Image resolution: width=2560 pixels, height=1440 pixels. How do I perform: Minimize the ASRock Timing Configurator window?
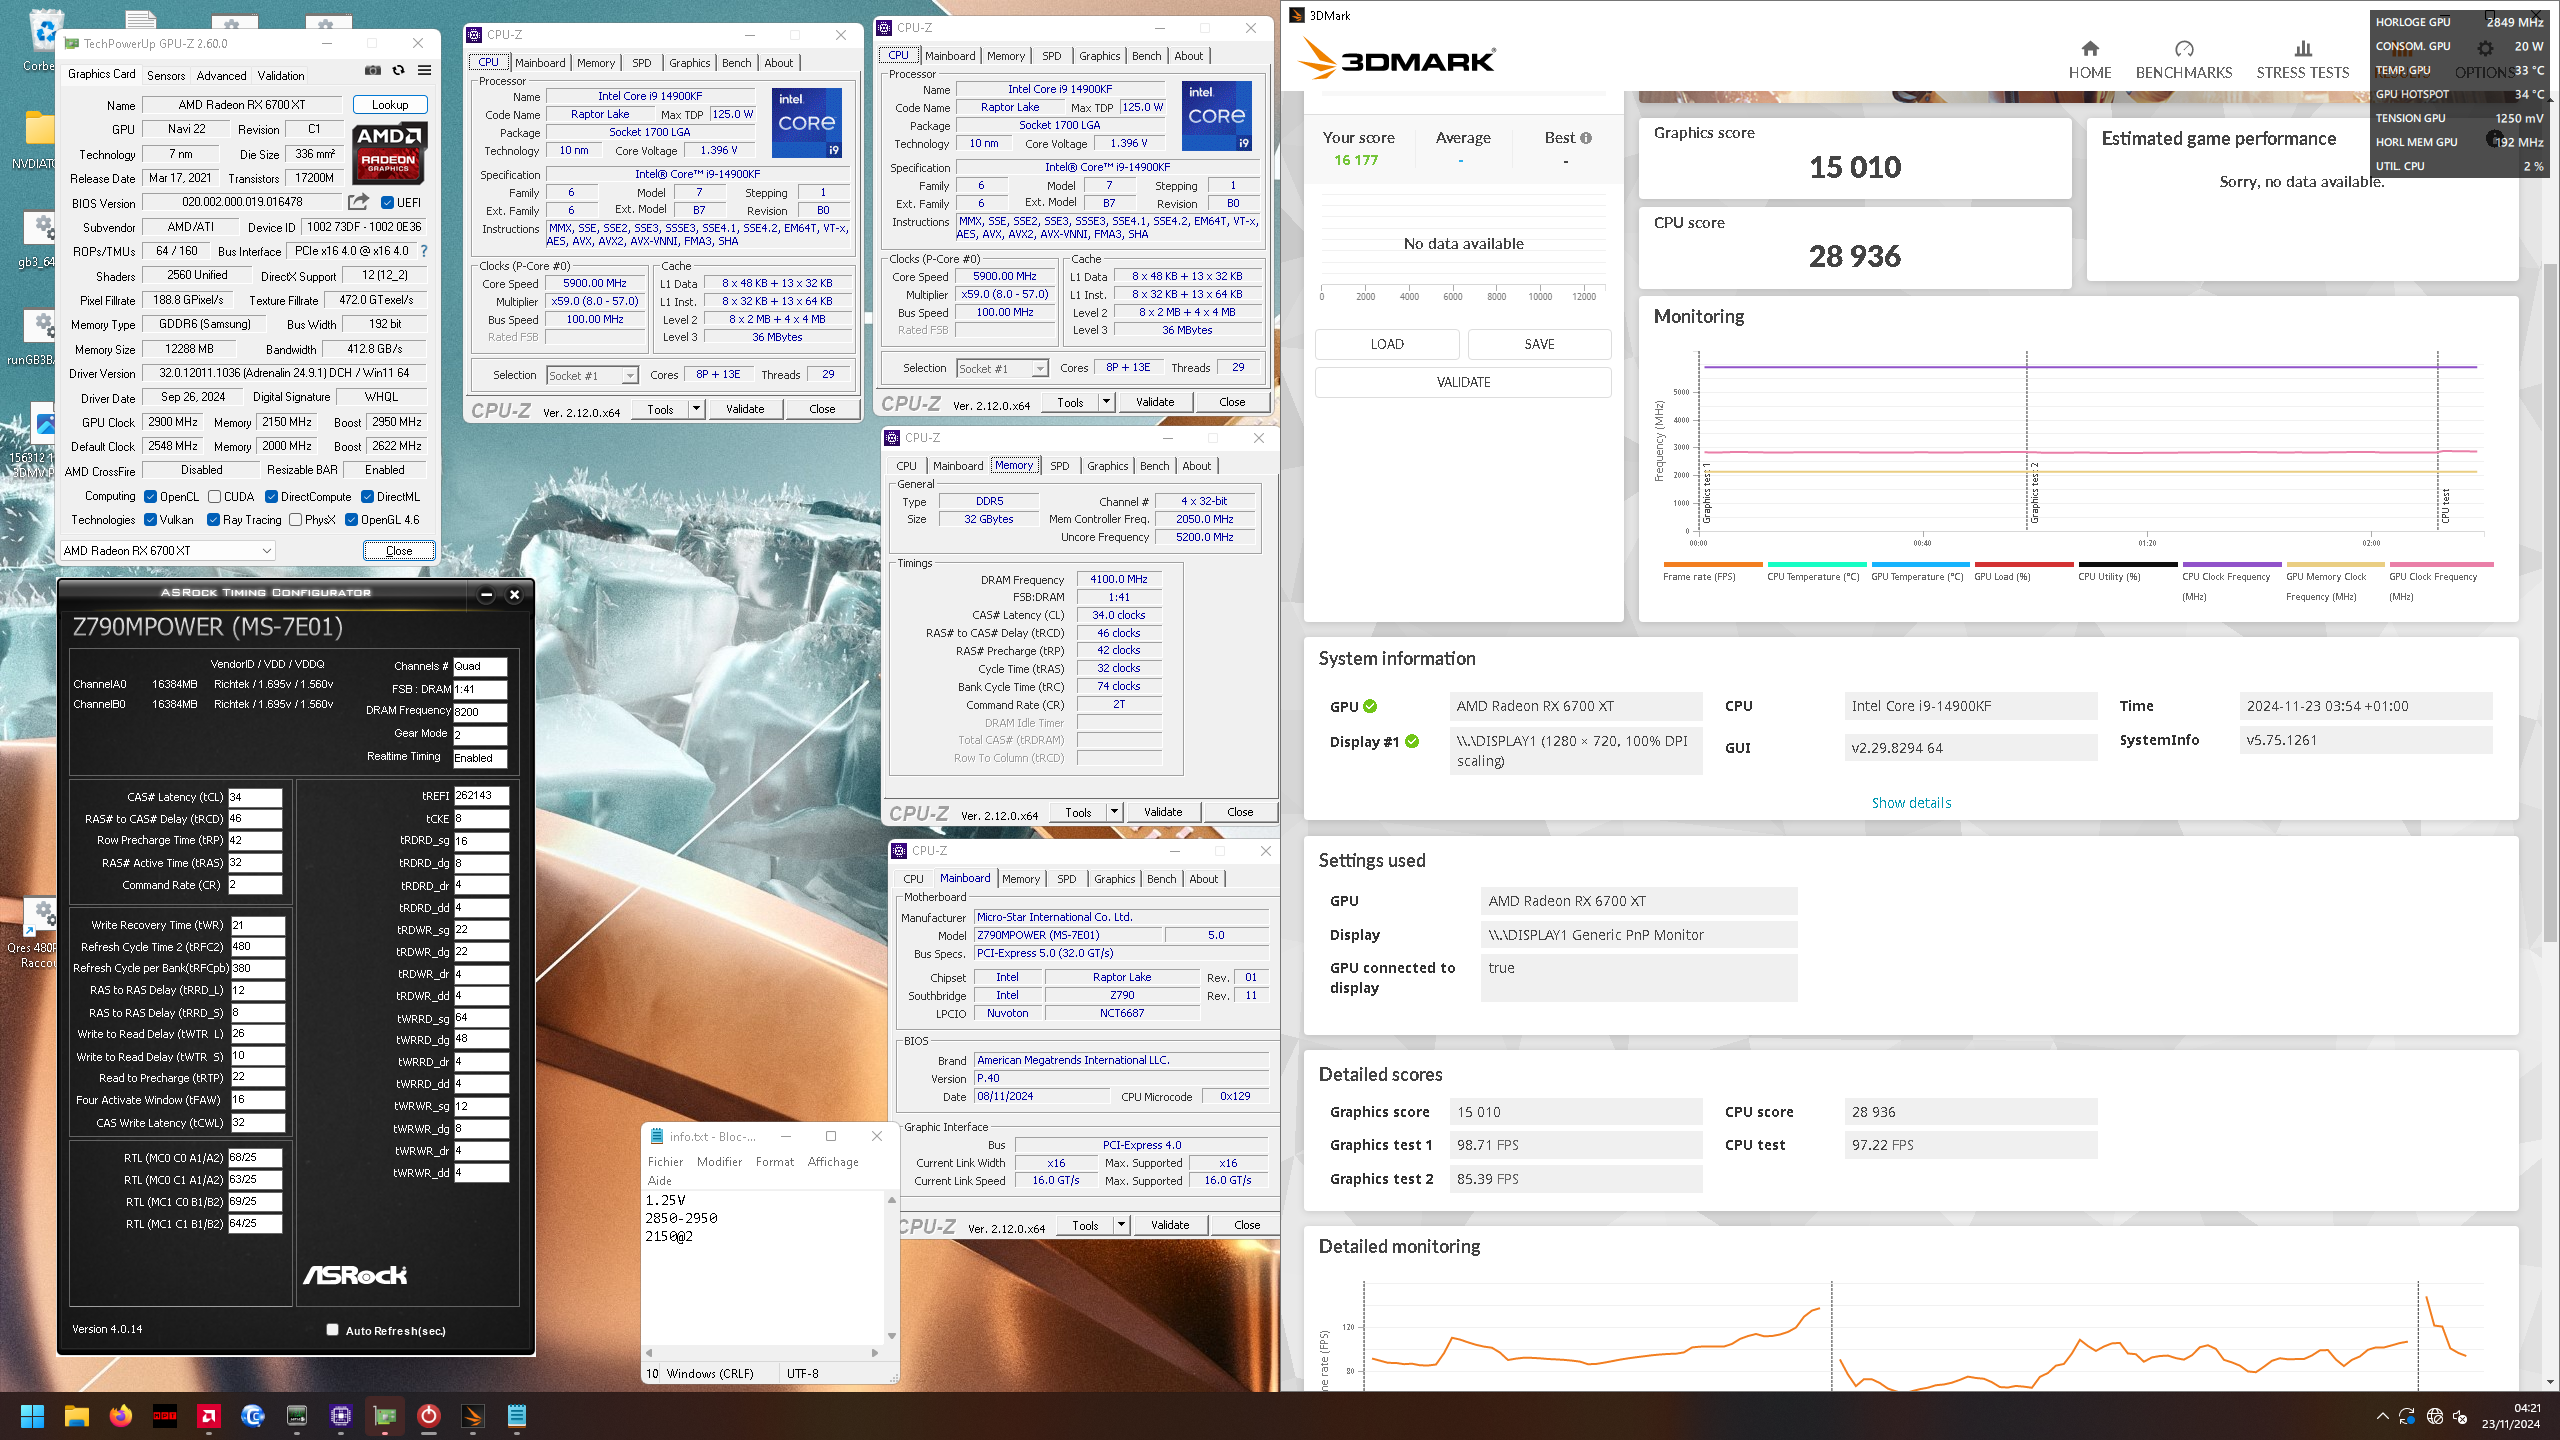click(486, 595)
